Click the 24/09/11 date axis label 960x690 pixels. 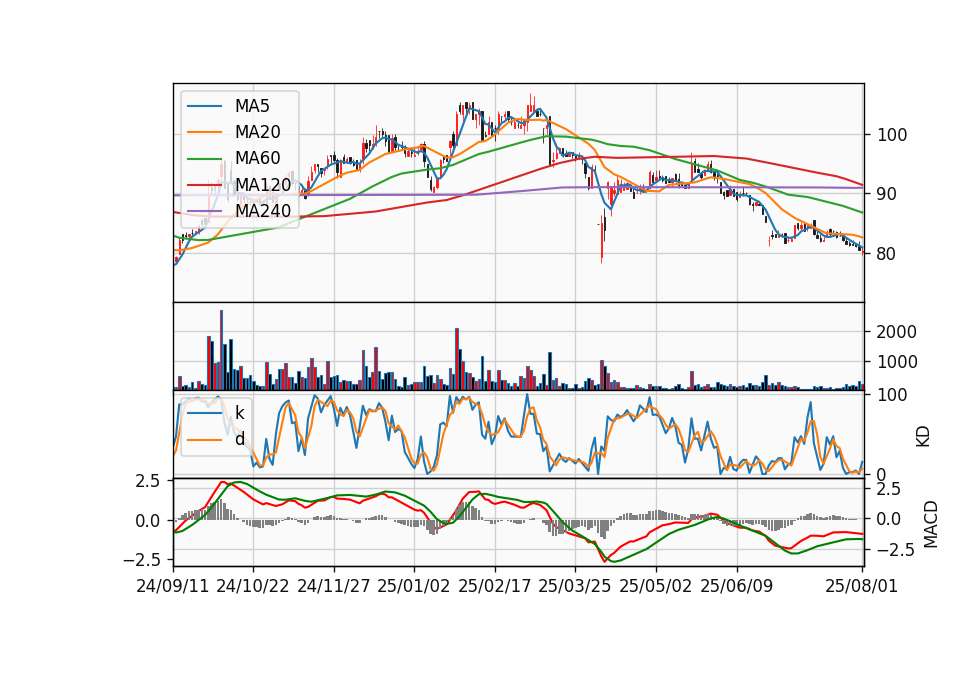coord(173,586)
